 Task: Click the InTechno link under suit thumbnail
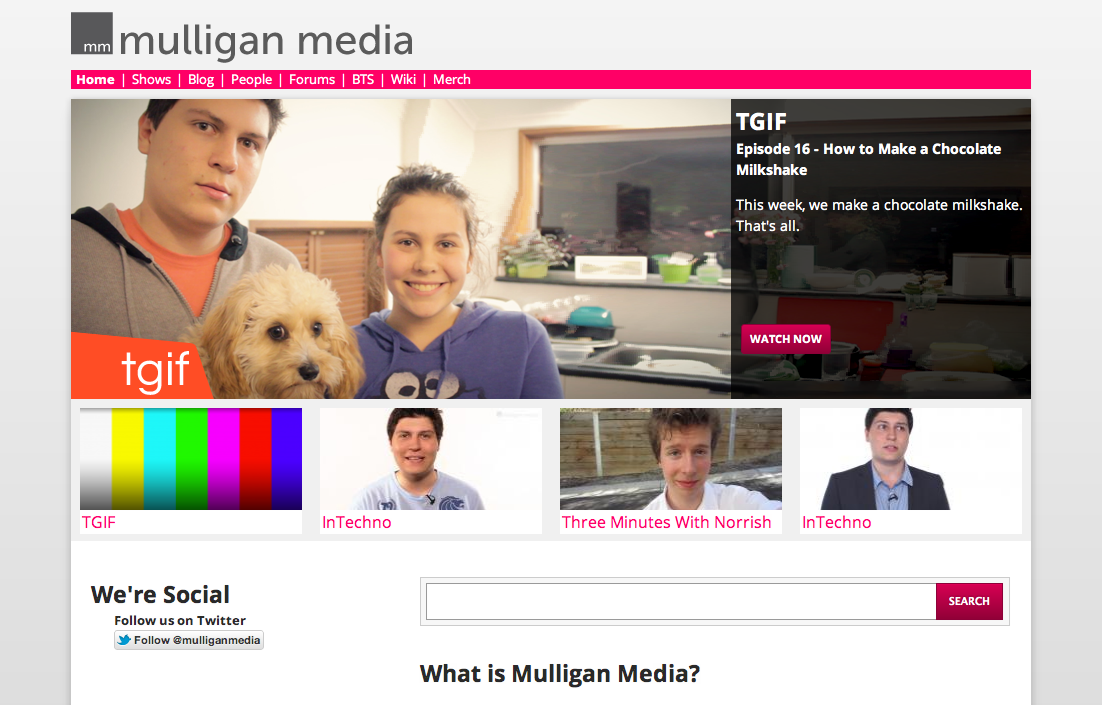[x=836, y=522]
